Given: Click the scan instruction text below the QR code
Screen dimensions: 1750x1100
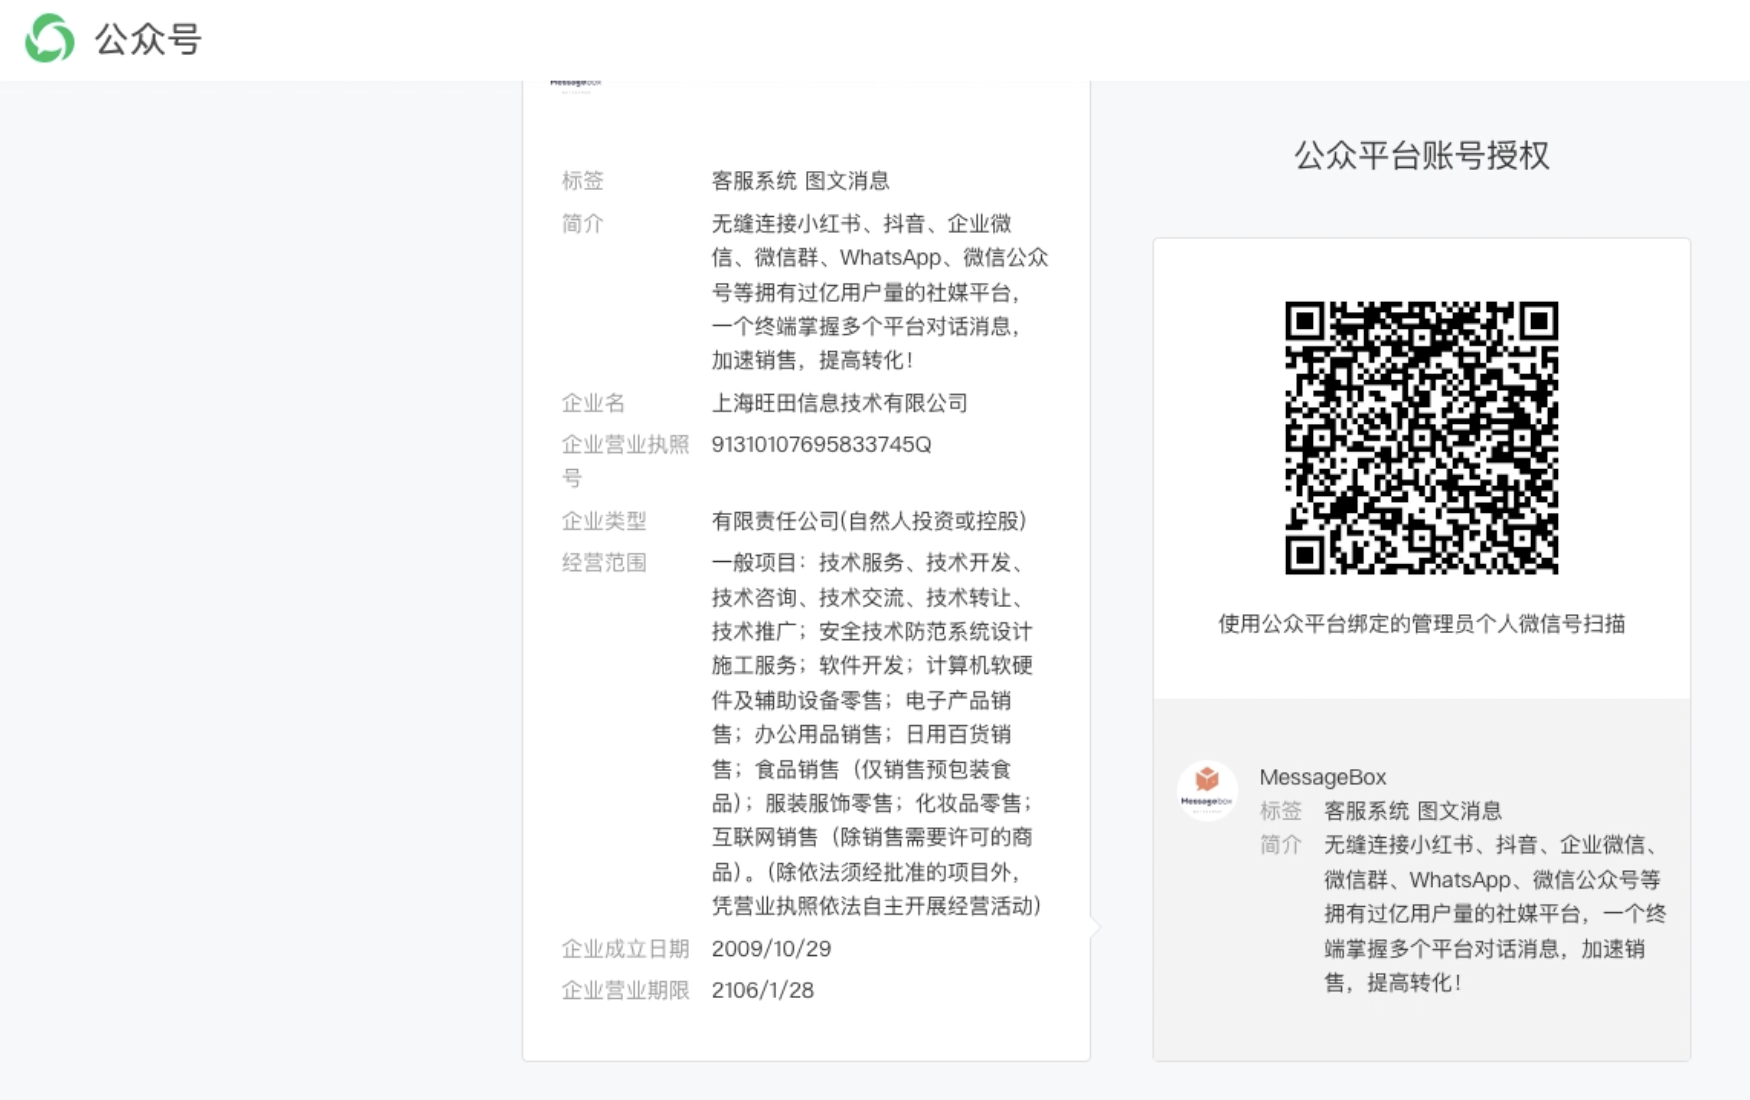Looking at the screenshot, I should tap(1421, 621).
